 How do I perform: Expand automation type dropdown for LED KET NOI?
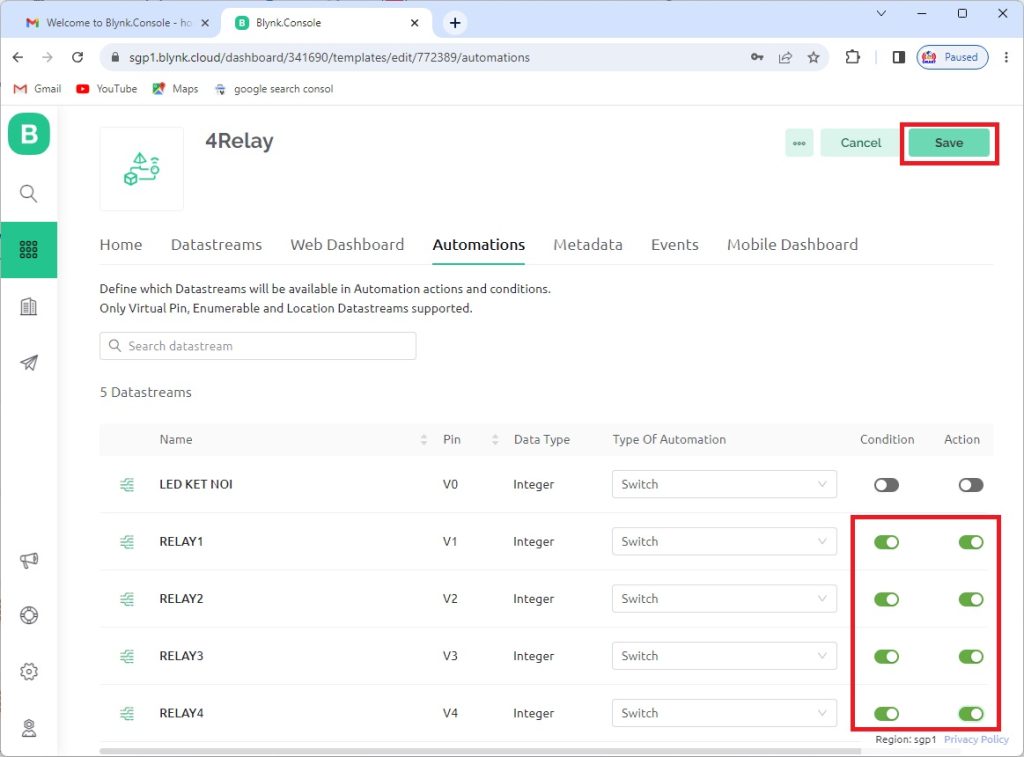point(724,485)
